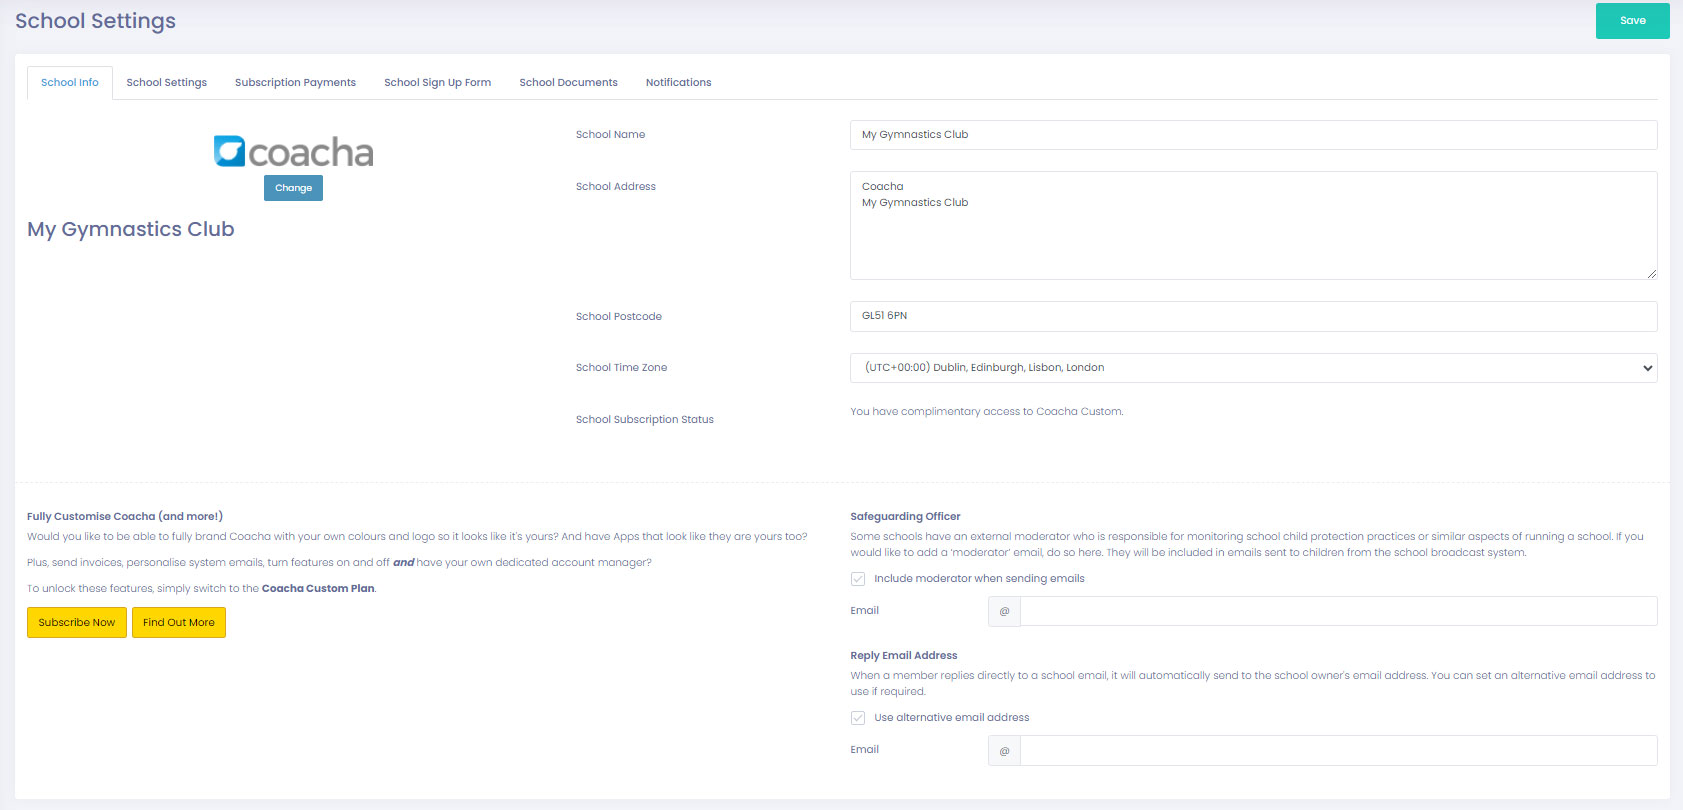Click the complimentary access status text
1683x810 pixels.
[987, 411]
